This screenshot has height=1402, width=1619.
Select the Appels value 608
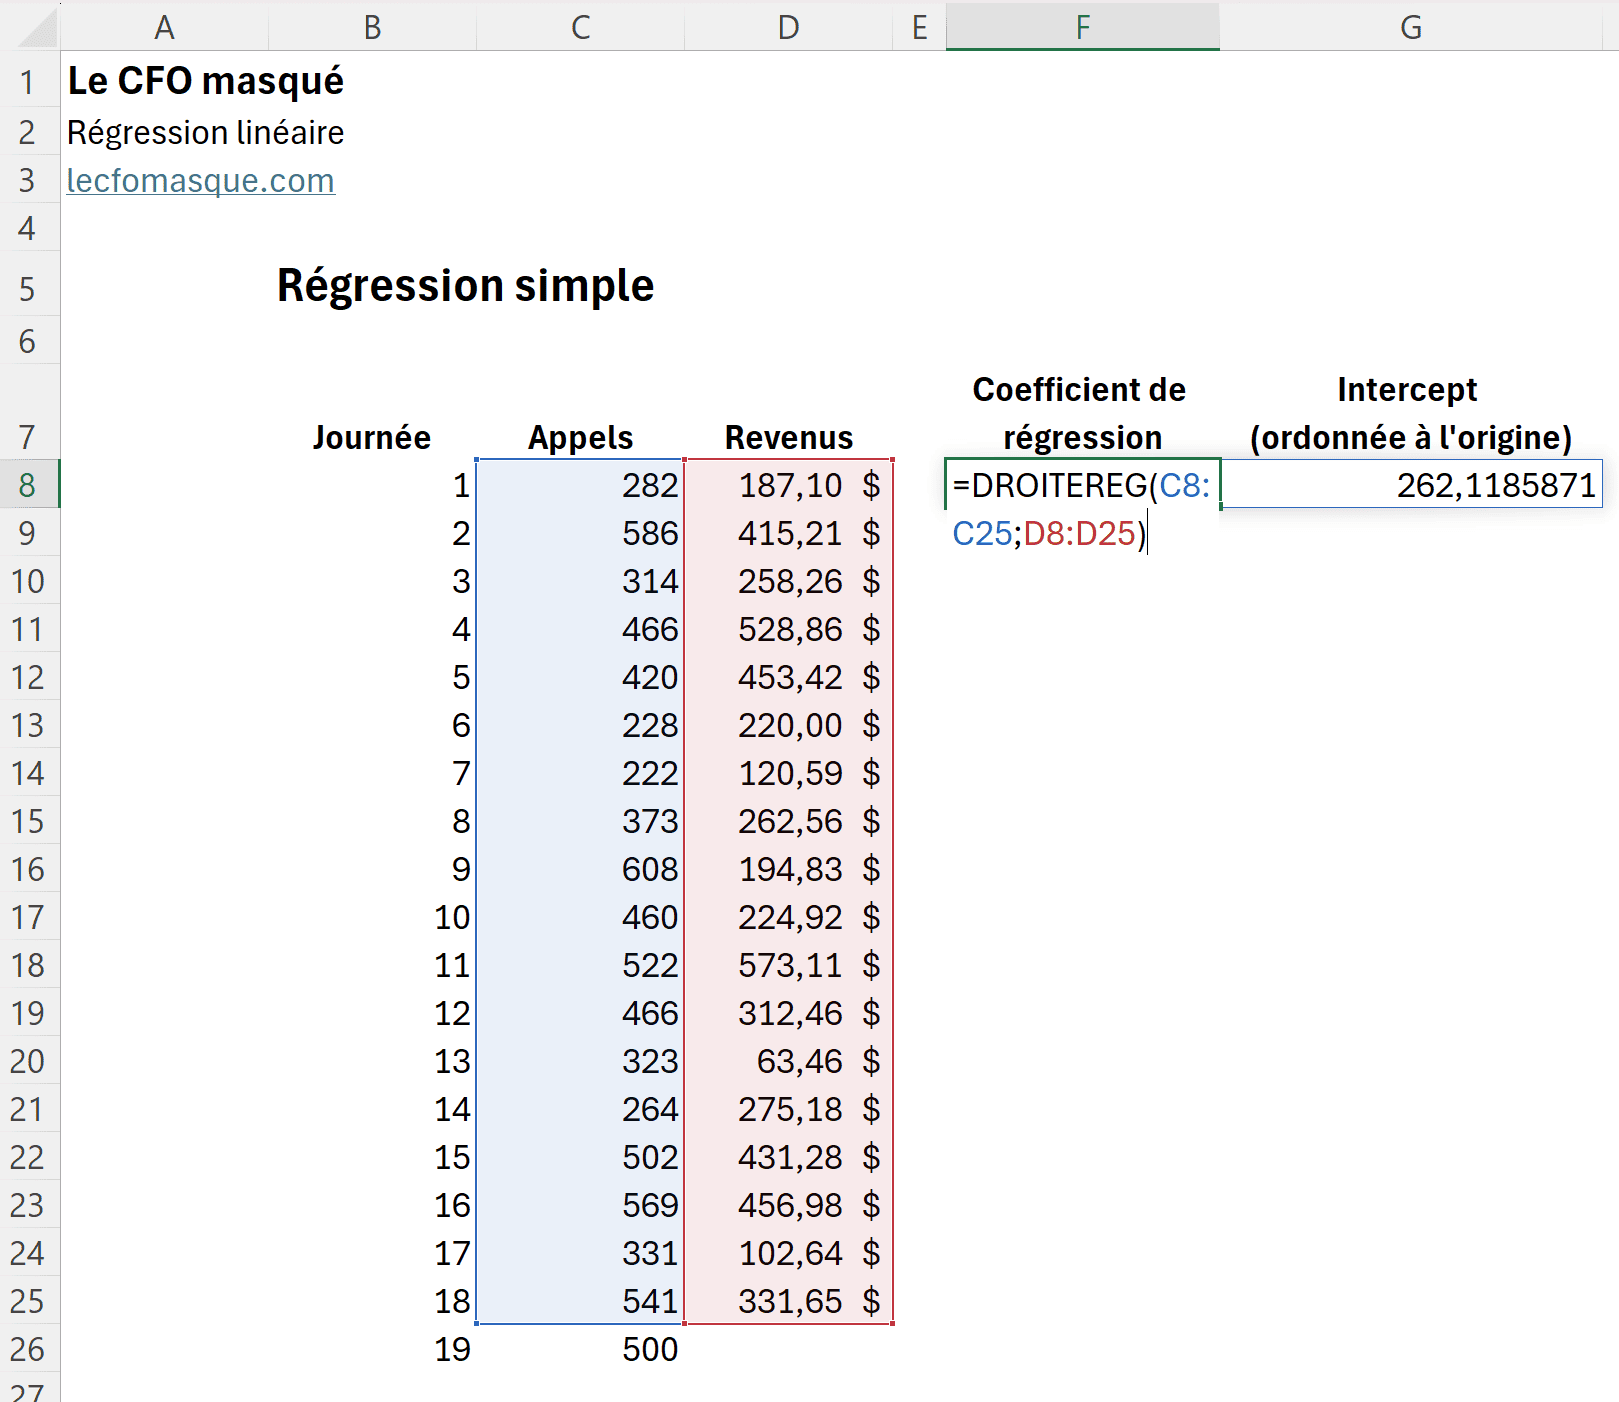[x=580, y=869]
